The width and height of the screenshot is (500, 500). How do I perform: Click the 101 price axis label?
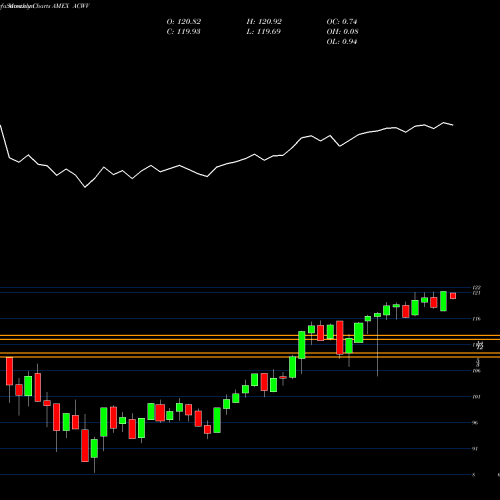click(x=476, y=397)
